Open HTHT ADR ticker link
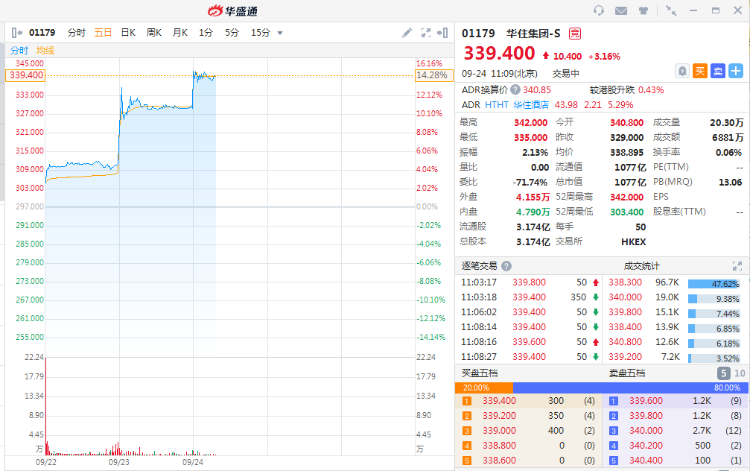The height and width of the screenshot is (471, 750). [x=496, y=105]
